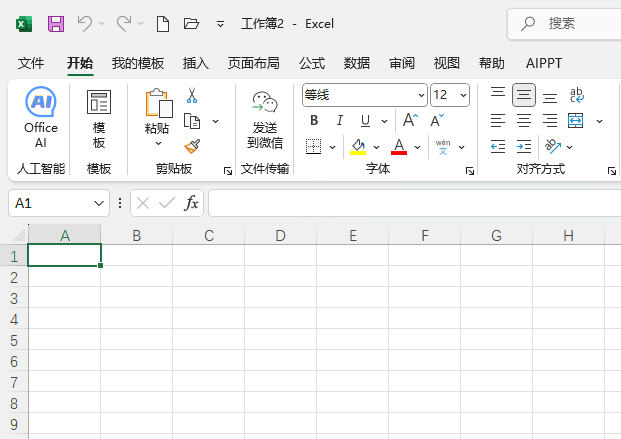621x439 pixels.
Task: Click text orientation icon
Action: (x=553, y=146)
